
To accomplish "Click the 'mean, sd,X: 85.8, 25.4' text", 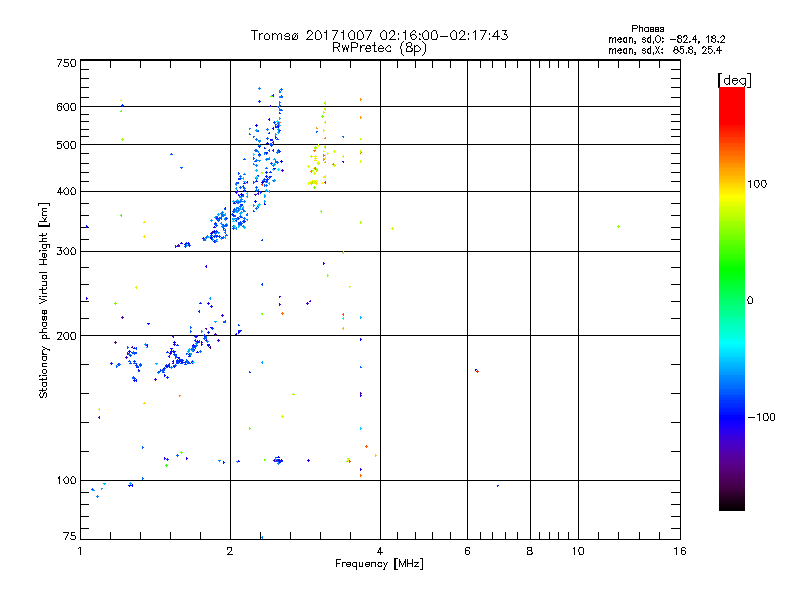I will 665,50.
